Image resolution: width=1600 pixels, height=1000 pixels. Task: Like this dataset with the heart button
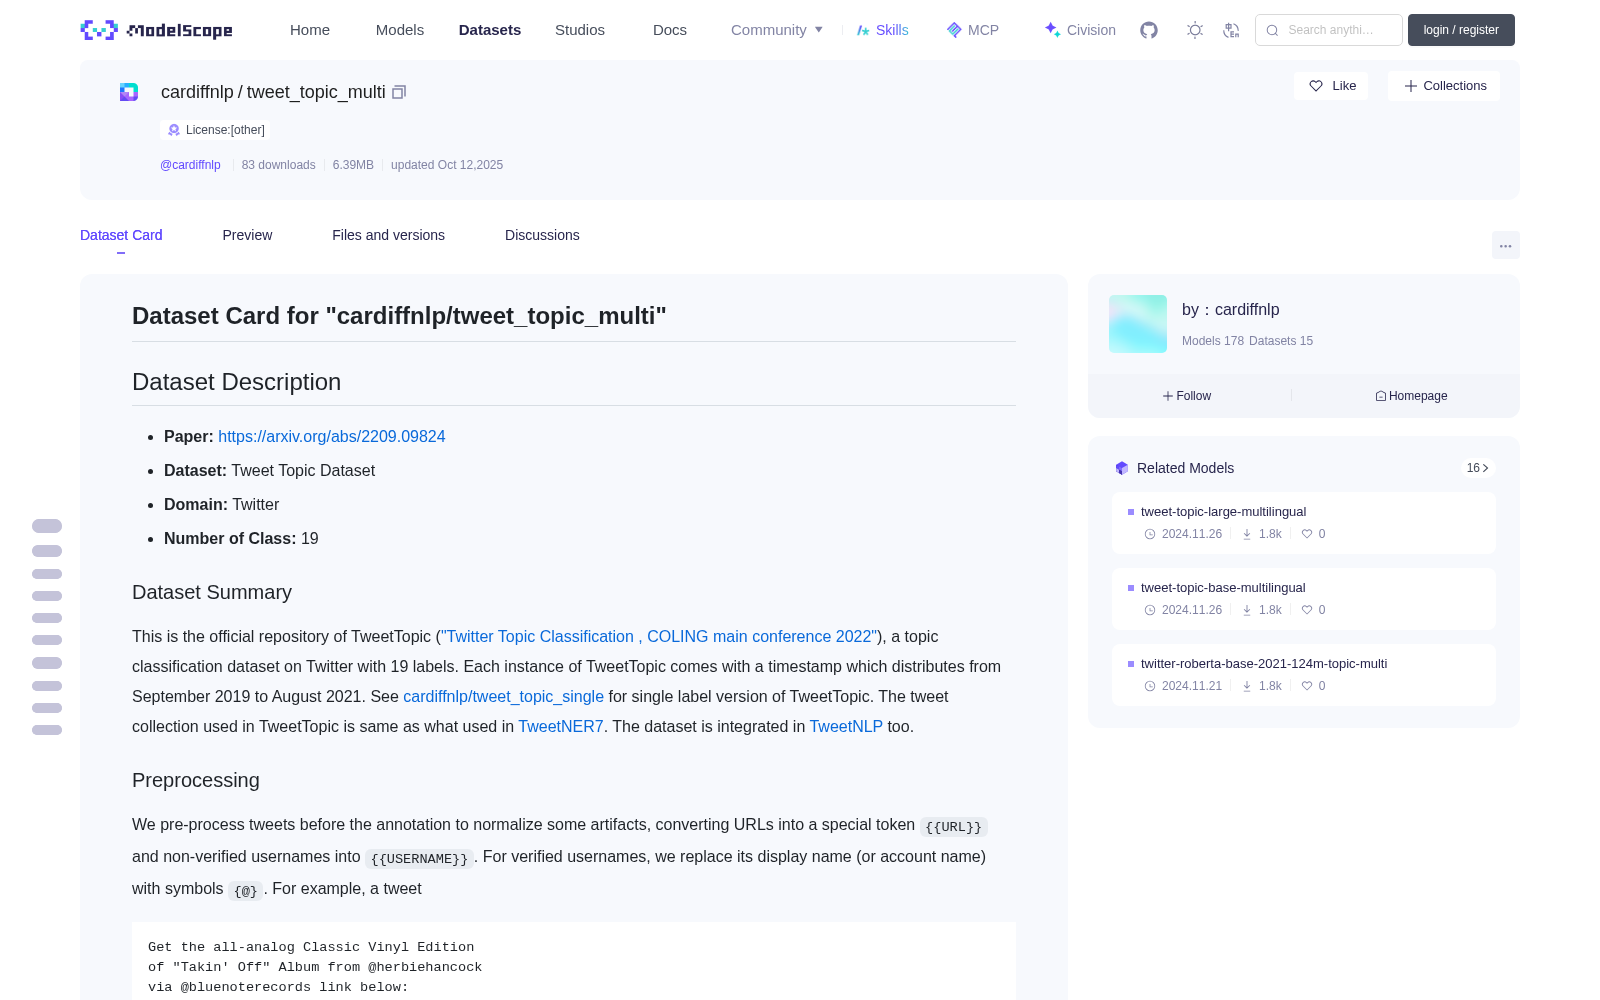click(1332, 86)
